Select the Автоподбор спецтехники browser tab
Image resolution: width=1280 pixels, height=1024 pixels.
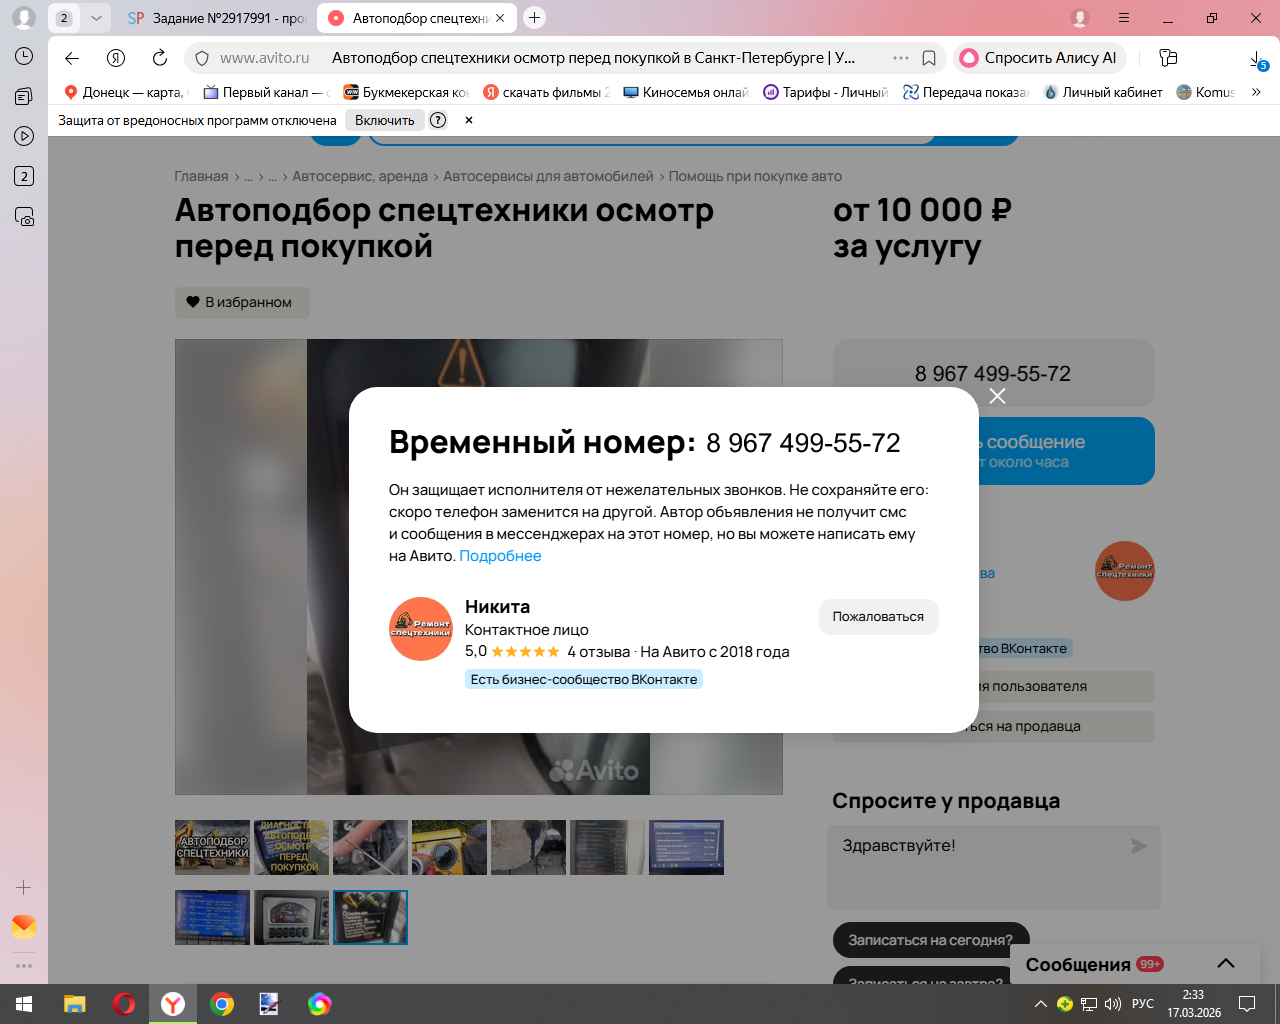tap(417, 18)
